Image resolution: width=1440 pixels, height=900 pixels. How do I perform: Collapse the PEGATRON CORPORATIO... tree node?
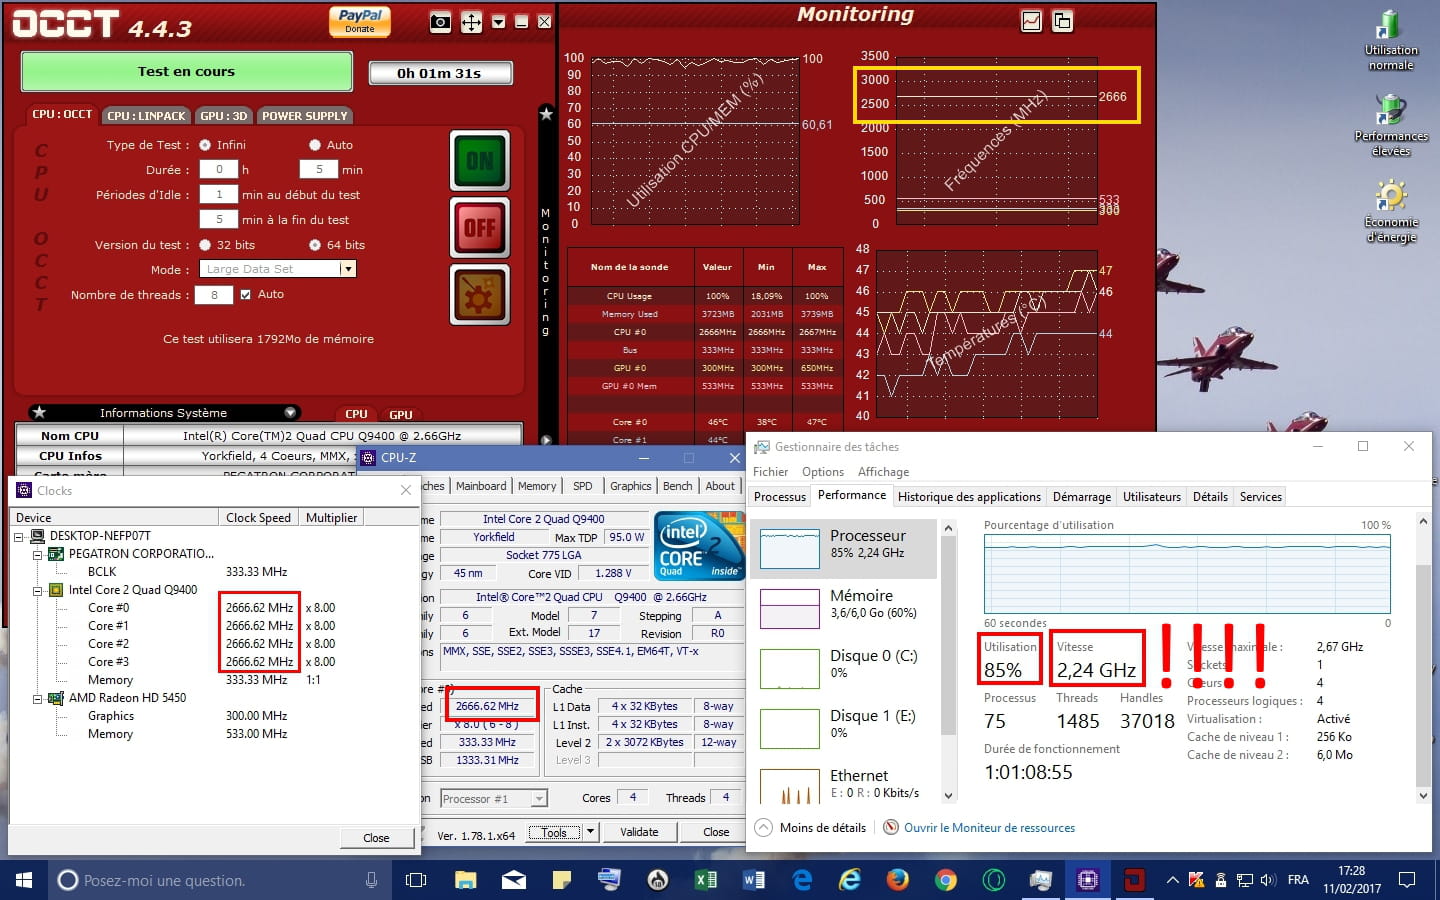click(37, 554)
